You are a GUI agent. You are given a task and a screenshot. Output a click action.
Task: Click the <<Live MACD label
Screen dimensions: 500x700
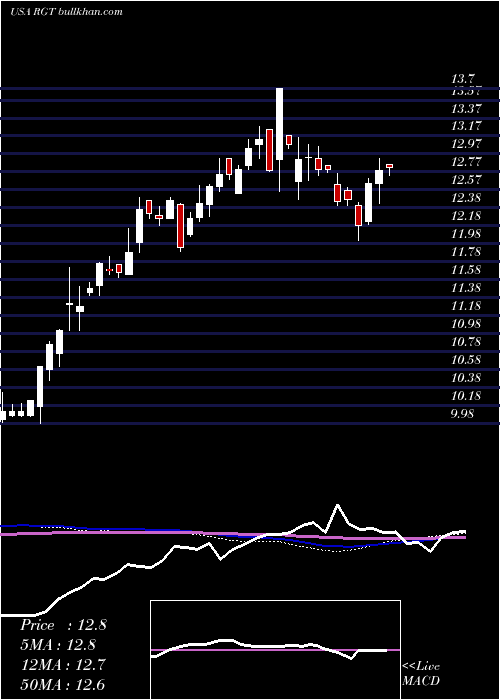coord(421,673)
